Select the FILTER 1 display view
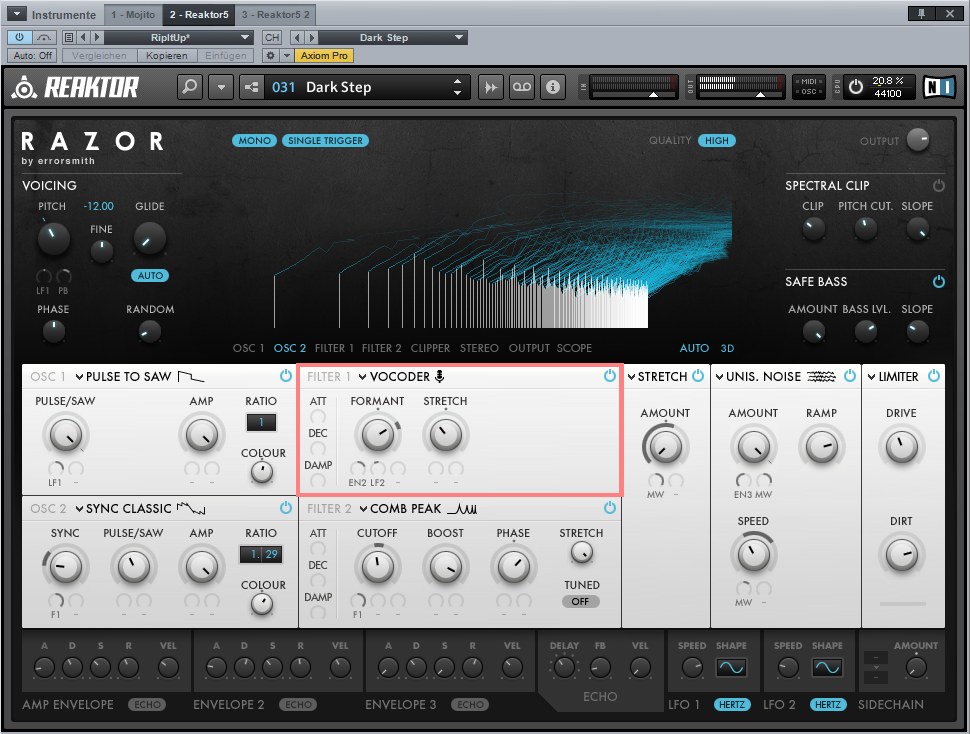This screenshot has width=970, height=734. (334, 348)
